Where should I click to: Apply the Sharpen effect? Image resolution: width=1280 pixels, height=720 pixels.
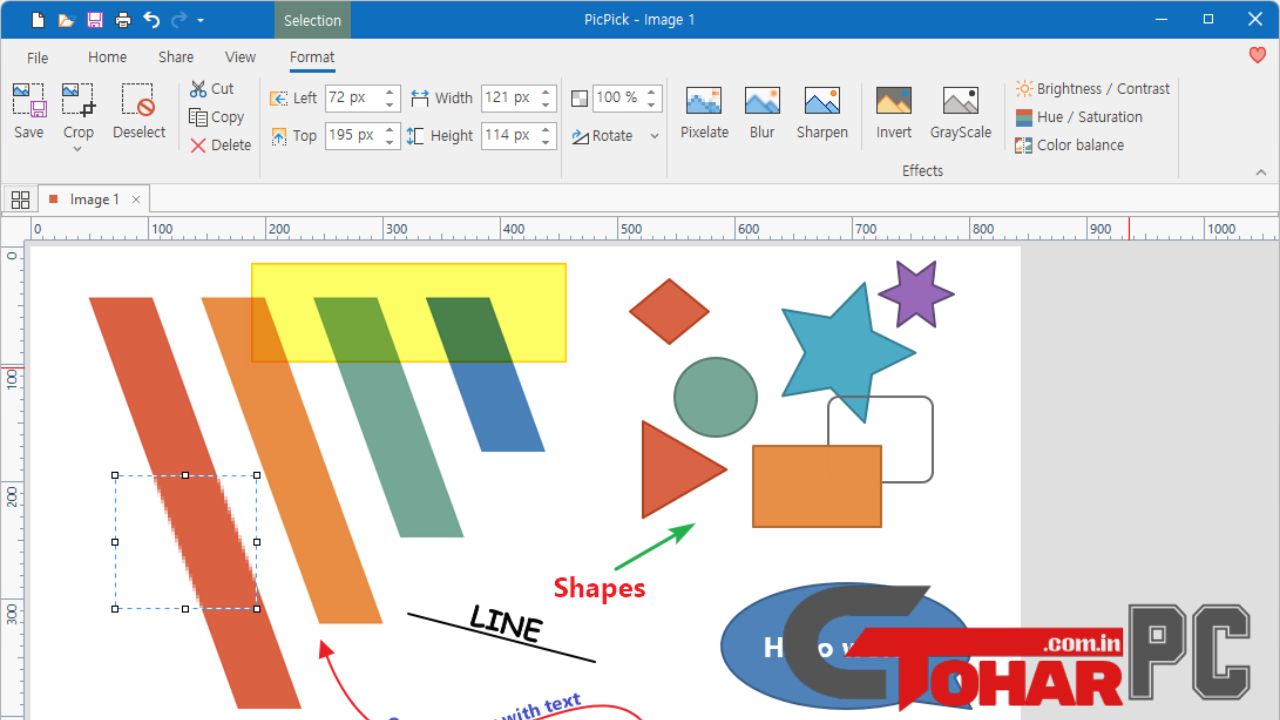[x=822, y=111]
